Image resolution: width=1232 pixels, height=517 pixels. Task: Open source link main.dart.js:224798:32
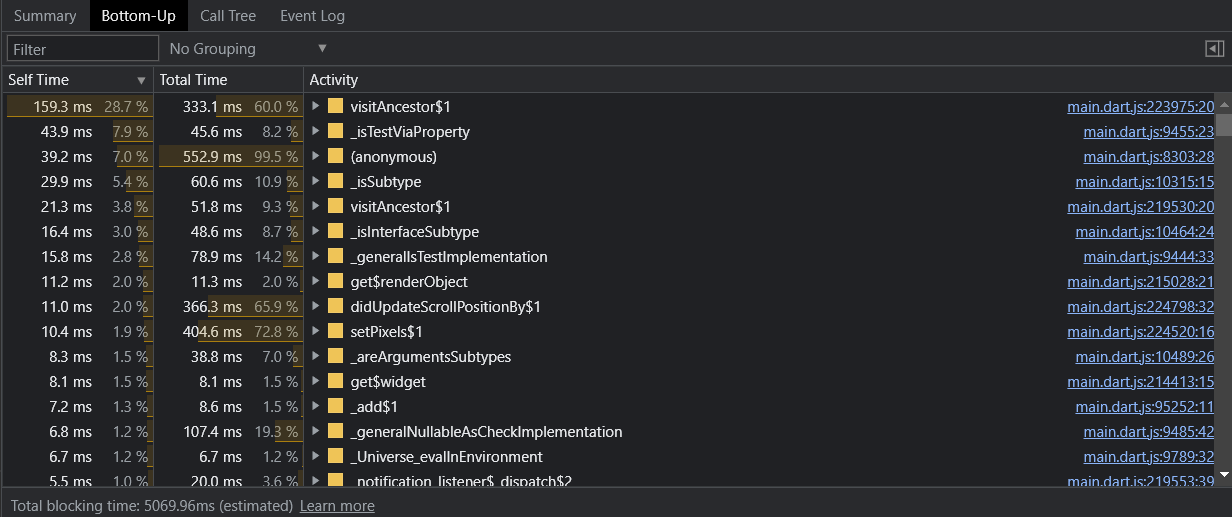(1140, 306)
